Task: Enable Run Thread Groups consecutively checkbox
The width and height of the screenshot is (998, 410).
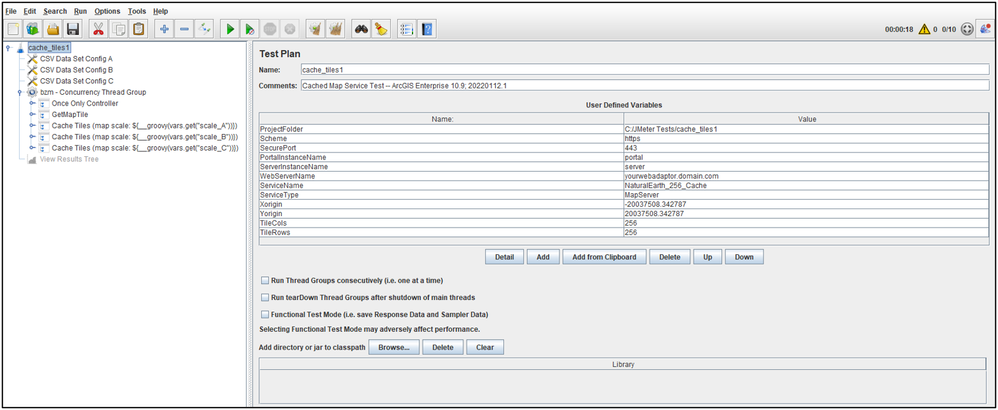Action: pyautogui.click(x=265, y=280)
